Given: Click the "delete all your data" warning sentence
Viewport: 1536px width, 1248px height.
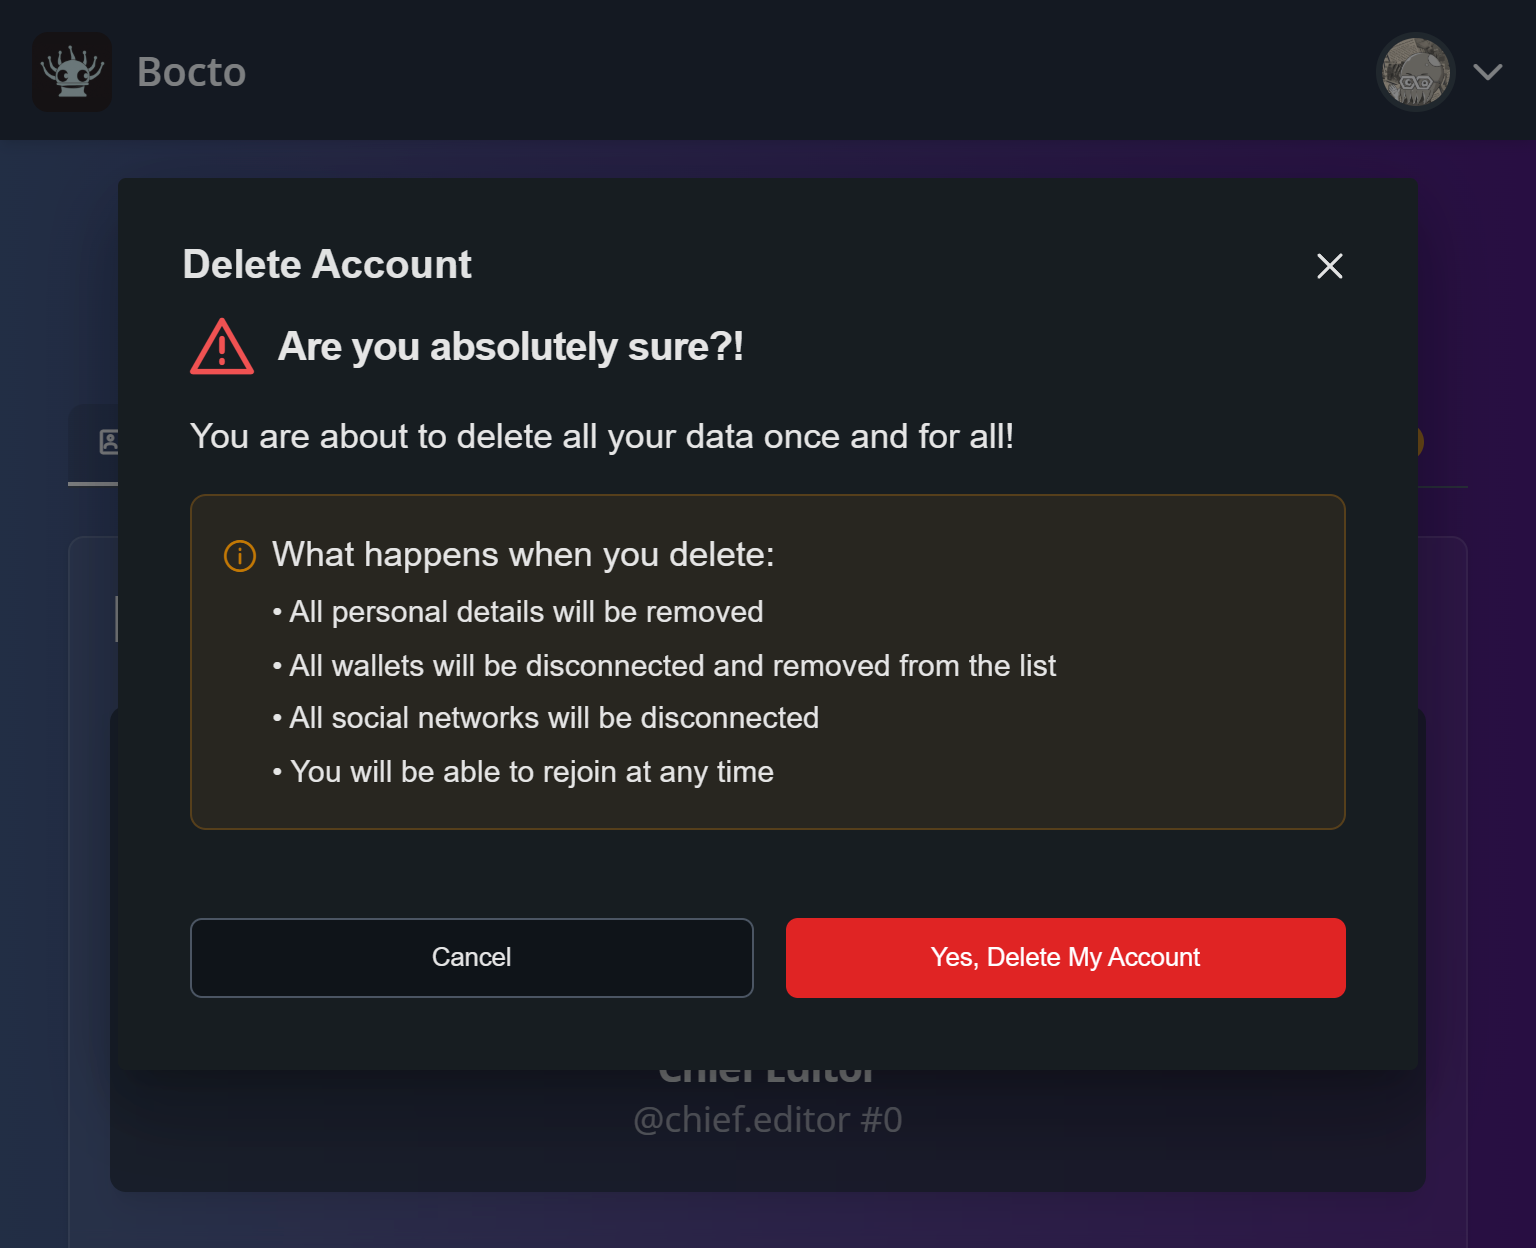Looking at the screenshot, I should click(x=602, y=437).
